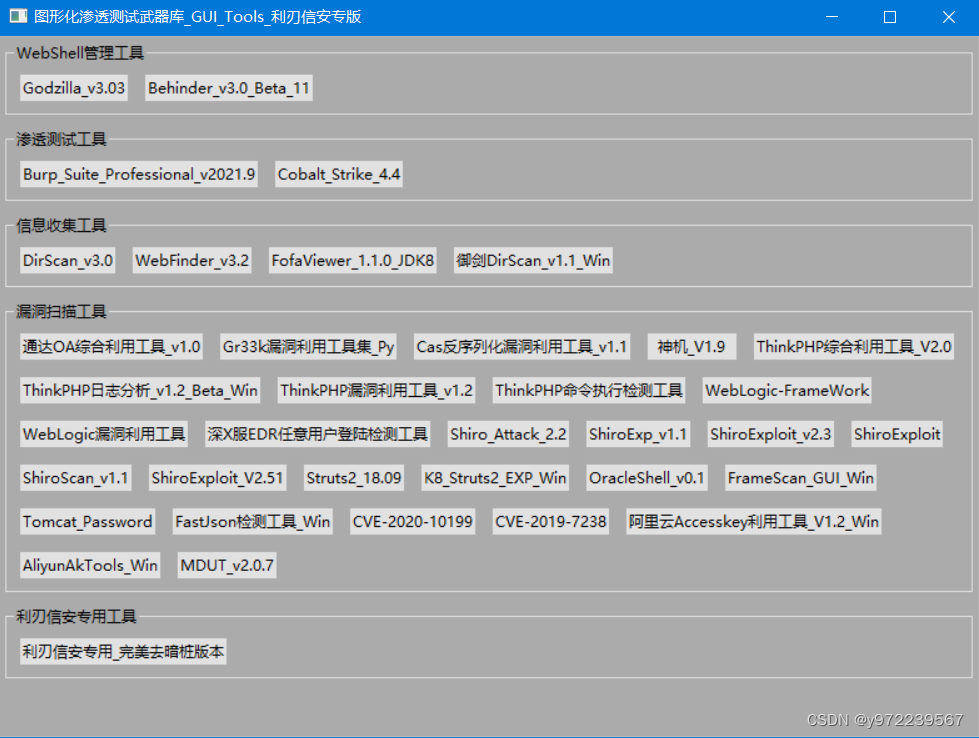Image resolution: width=979 pixels, height=738 pixels.
Task: Launch Godzilla_v3.03 webshell tool
Action: click(x=74, y=88)
